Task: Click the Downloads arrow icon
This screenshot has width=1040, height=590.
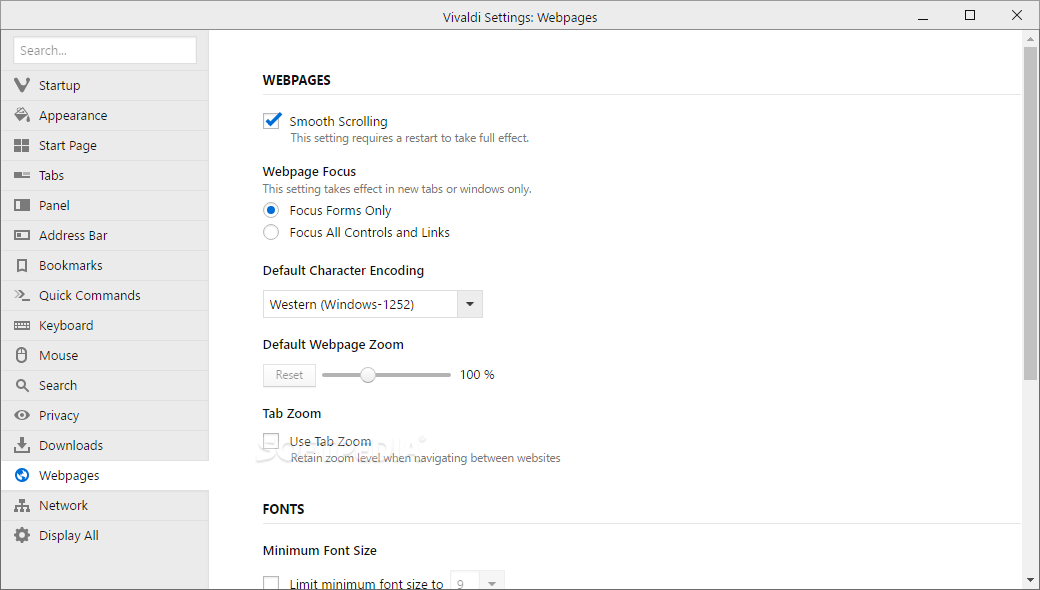Action: [21, 445]
